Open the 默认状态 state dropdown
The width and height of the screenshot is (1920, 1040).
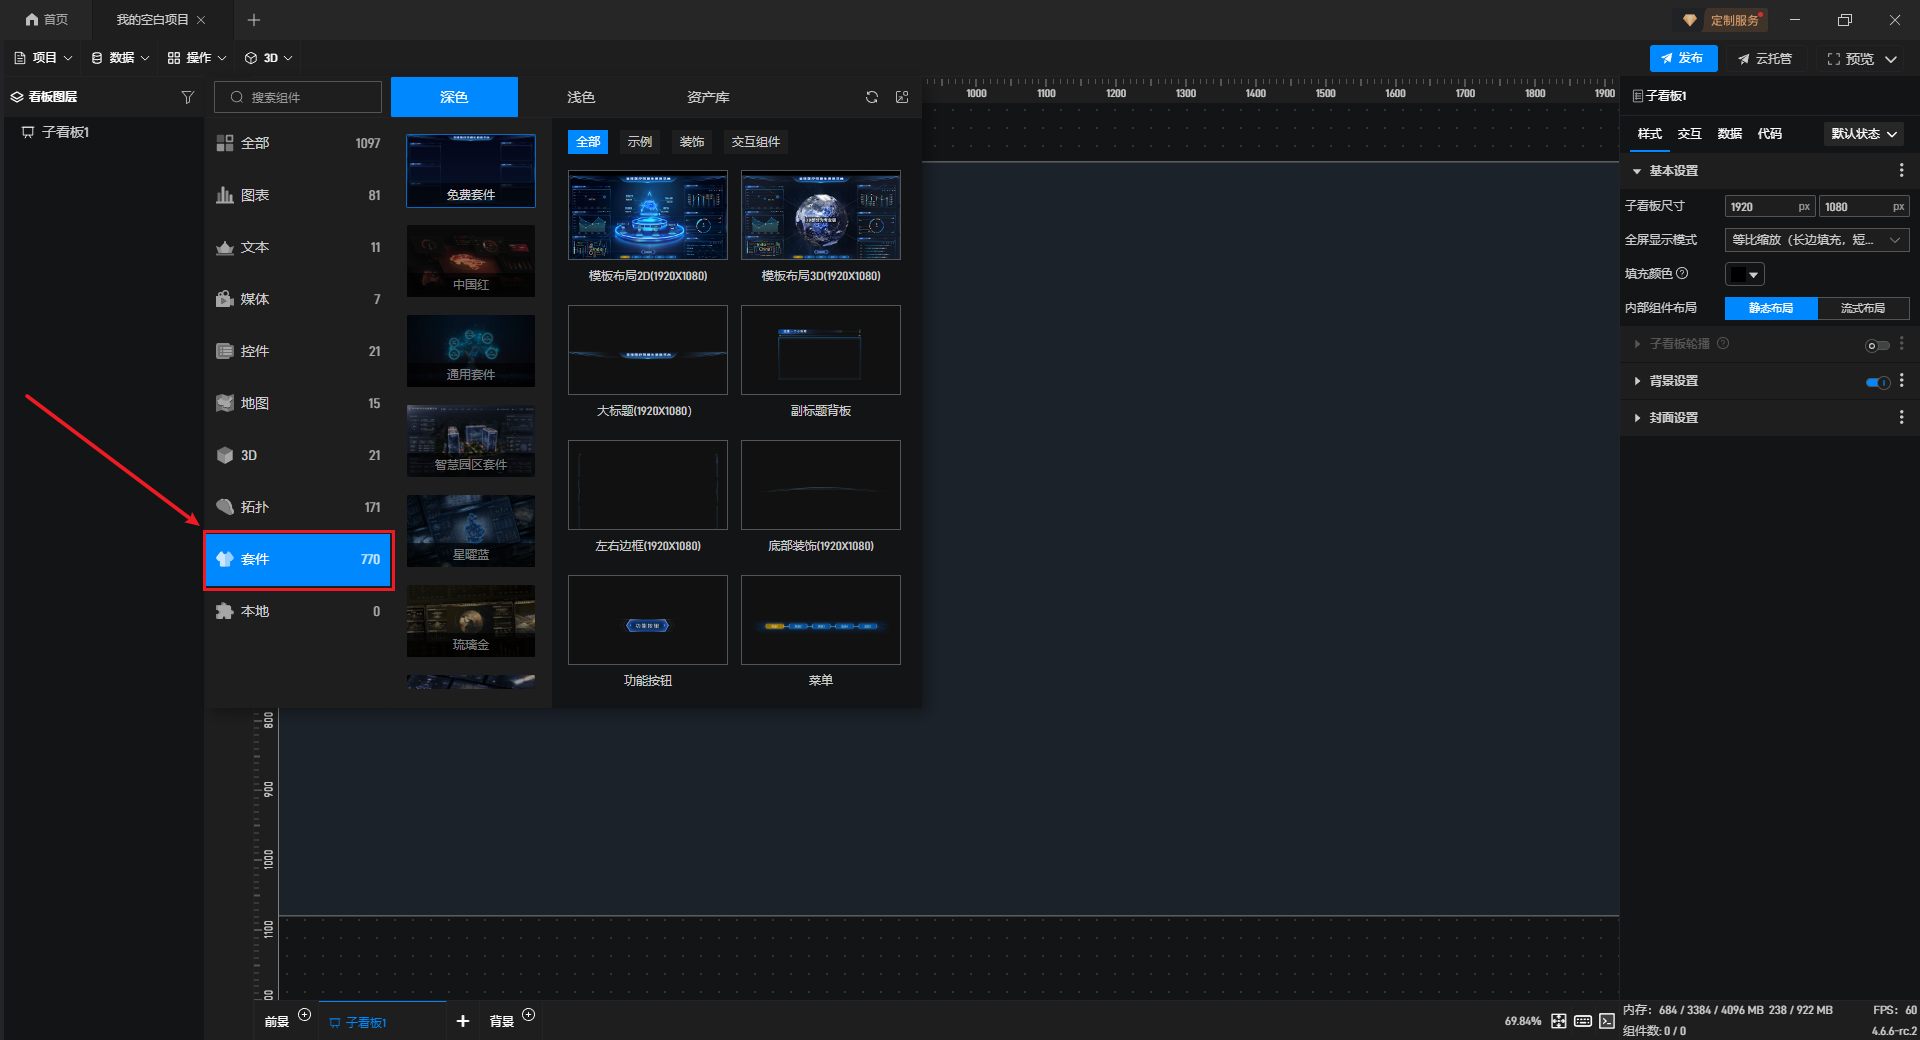[1864, 134]
